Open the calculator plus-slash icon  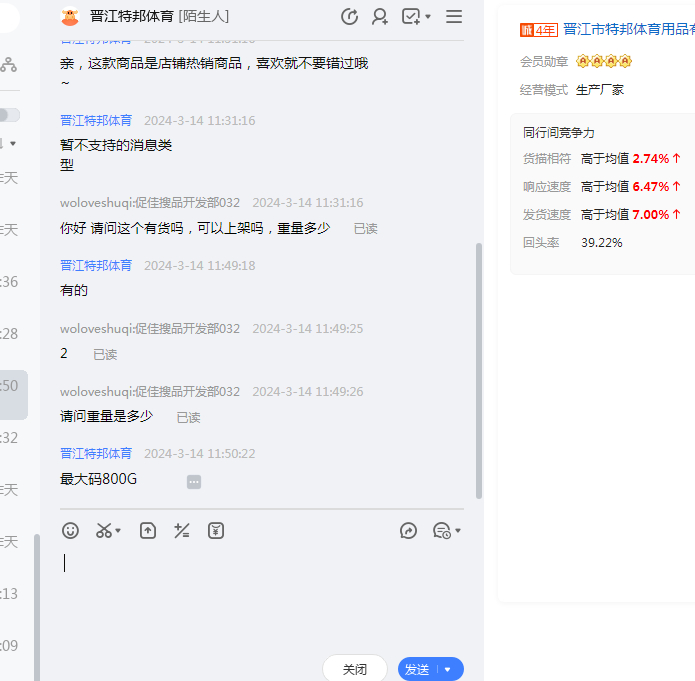182,531
